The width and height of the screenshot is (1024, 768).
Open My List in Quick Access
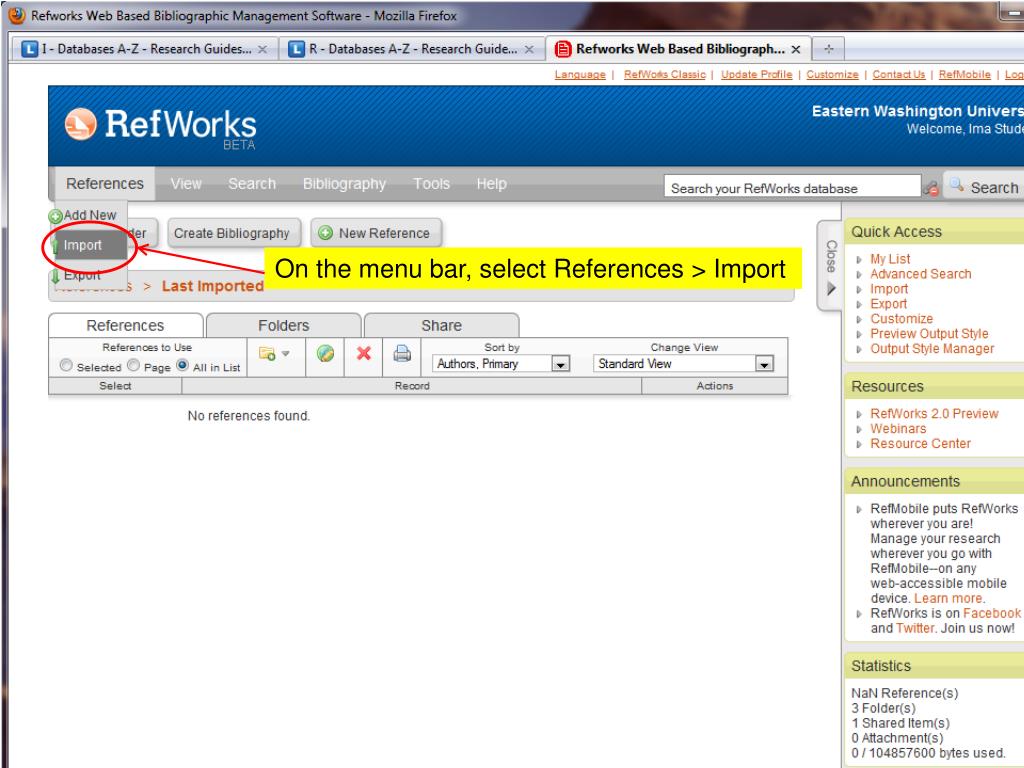[889, 259]
